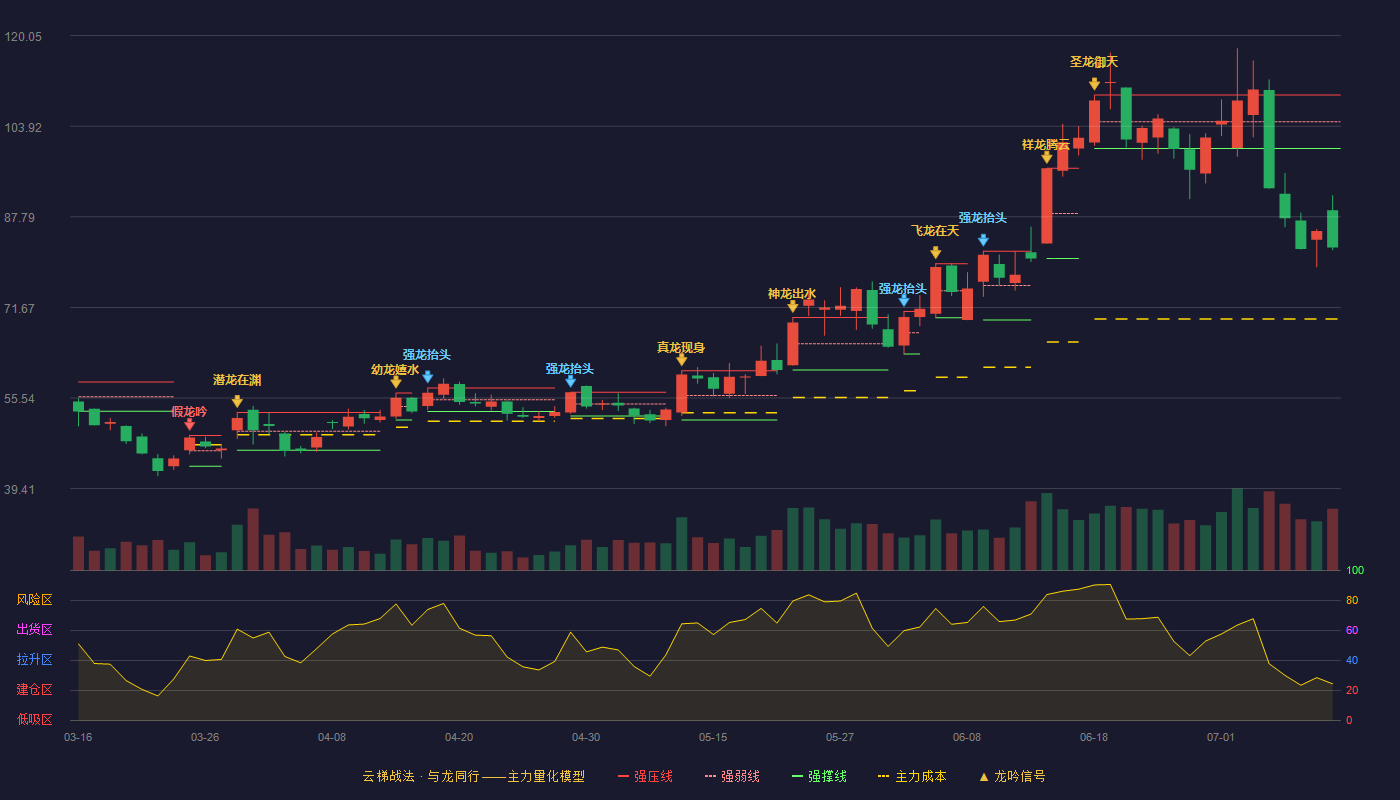1400x800 pixels.
Task: Toggle the 龙吟信号 legend entry
Action: click(1012, 776)
